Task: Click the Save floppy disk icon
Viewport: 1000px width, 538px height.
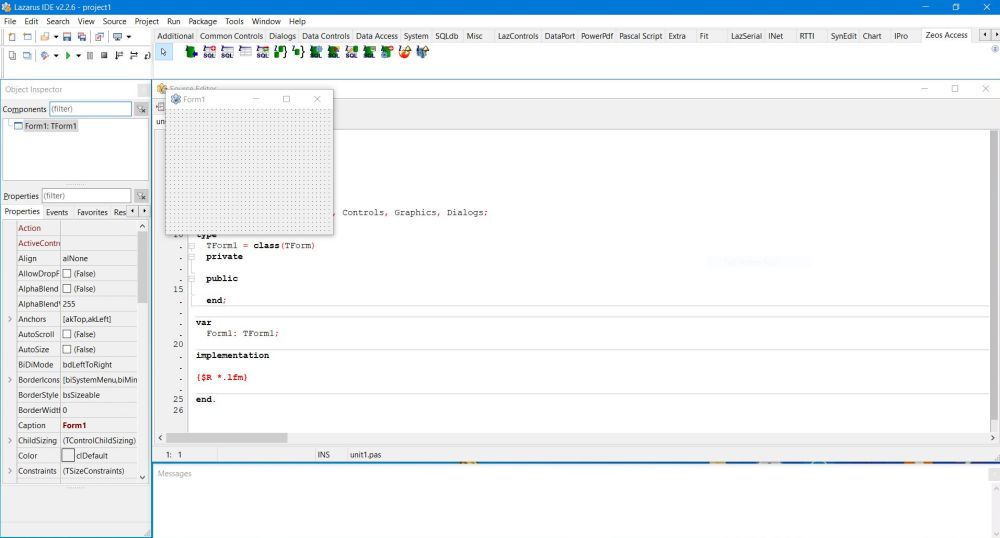Action: click(67, 37)
